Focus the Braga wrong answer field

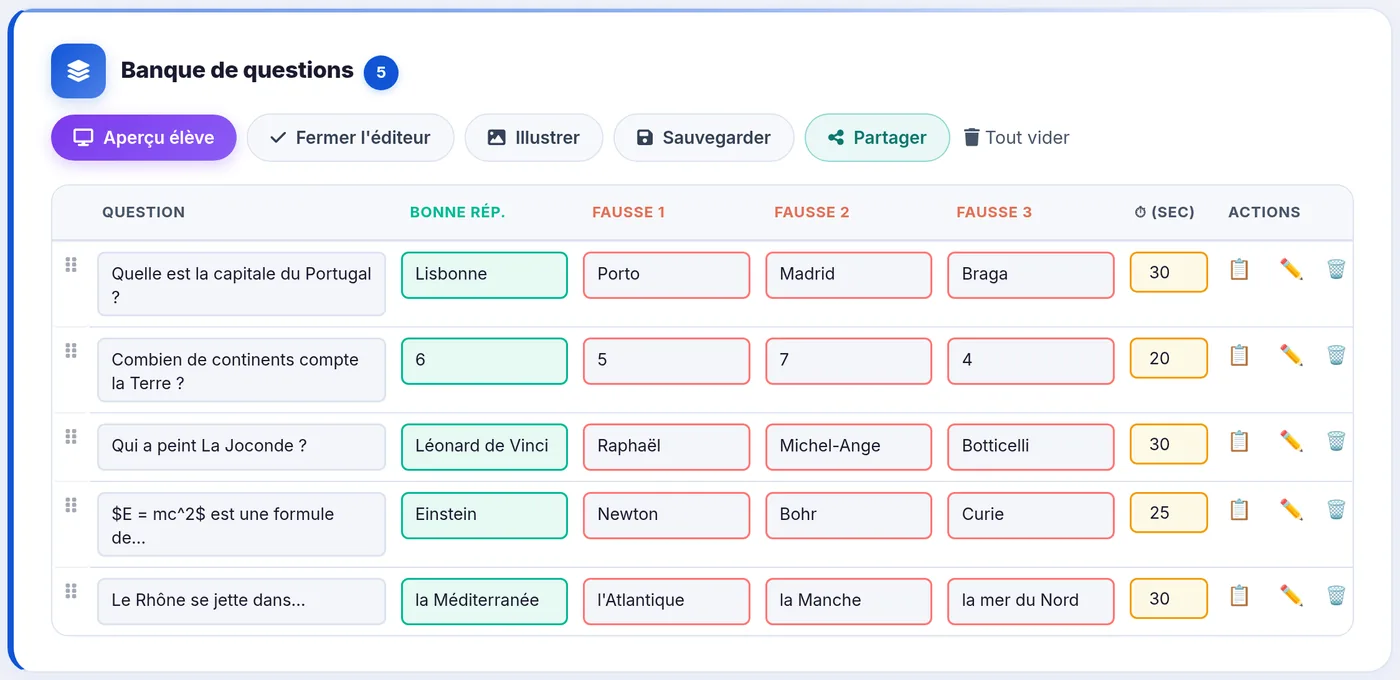(x=1031, y=275)
